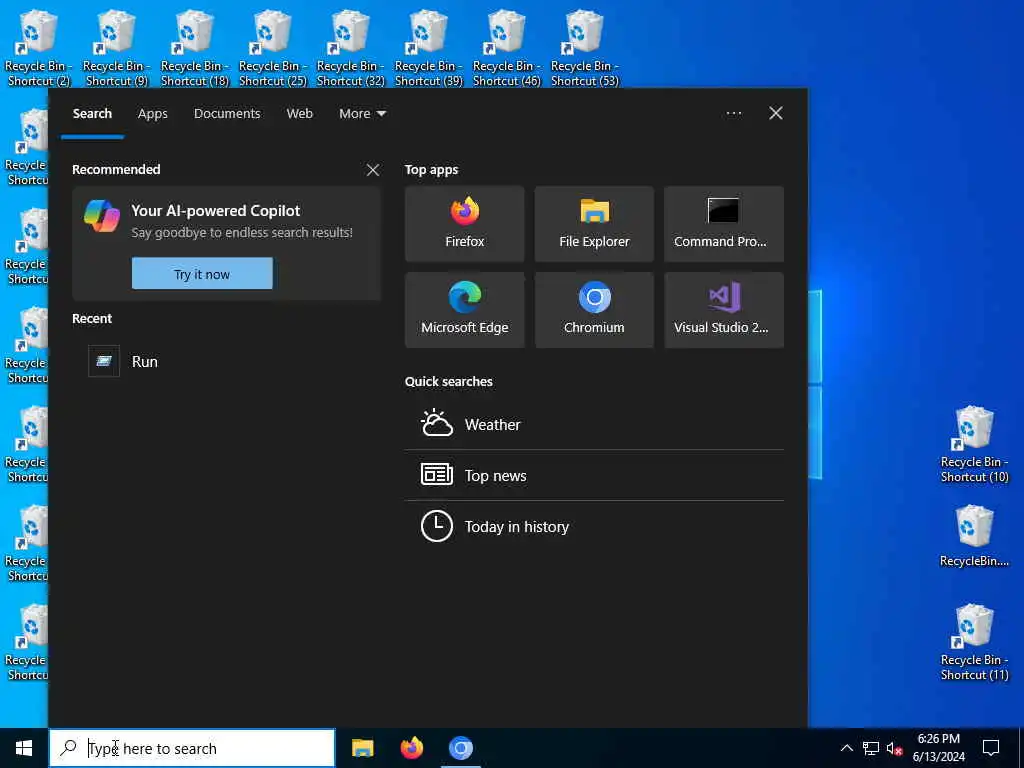Search Weather quick search
The image size is (1024, 768).
pyautogui.click(x=594, y=424)
